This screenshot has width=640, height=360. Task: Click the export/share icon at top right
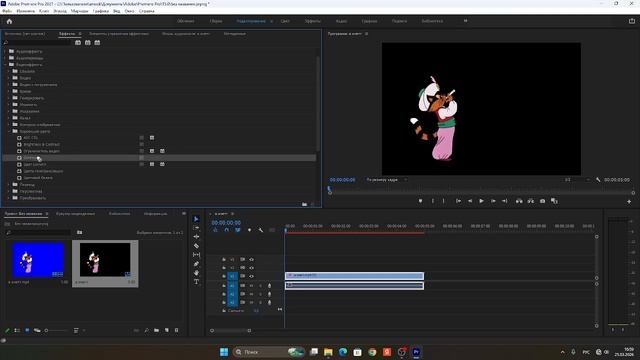click(x=632, y=21)
